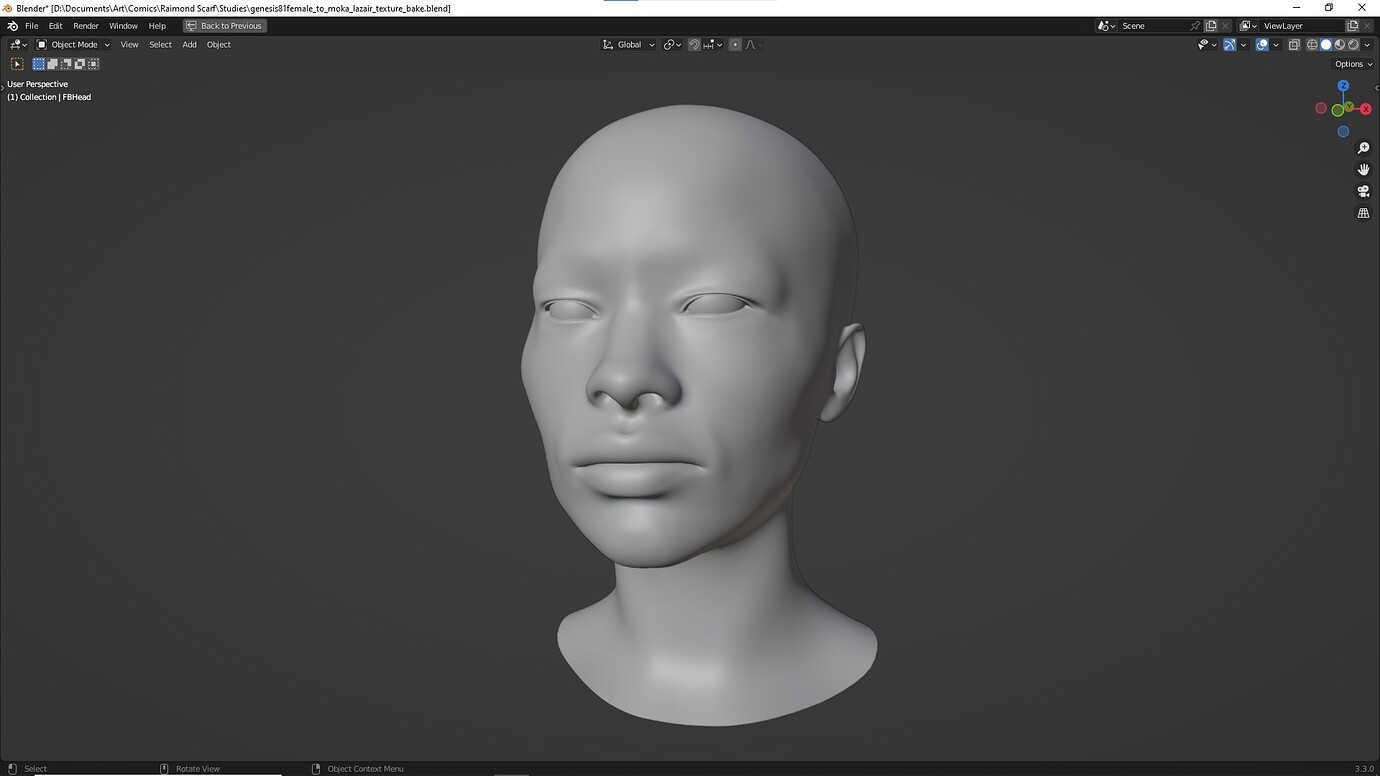The height and width of the screenshot is (776, 1380).
Task: Open the editor type selector icon
Action: [15, 44]
